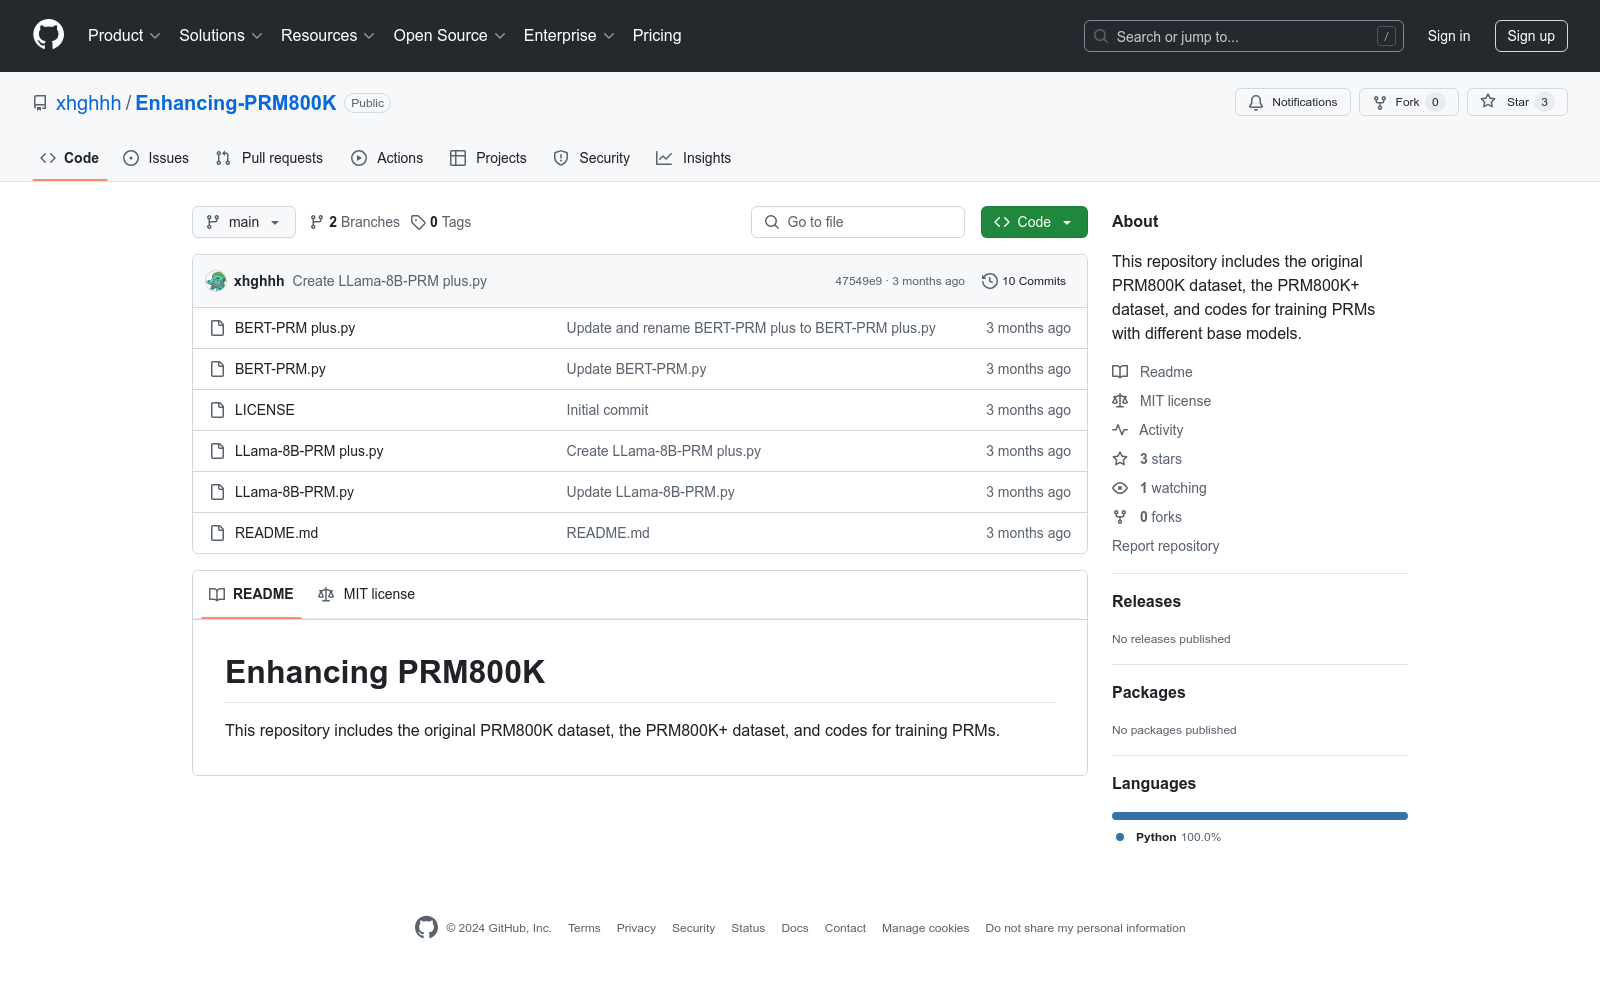Click the fork icon beside 0 forks
This screenshot has width=1600, height=1000.
tap(1120, 517)
